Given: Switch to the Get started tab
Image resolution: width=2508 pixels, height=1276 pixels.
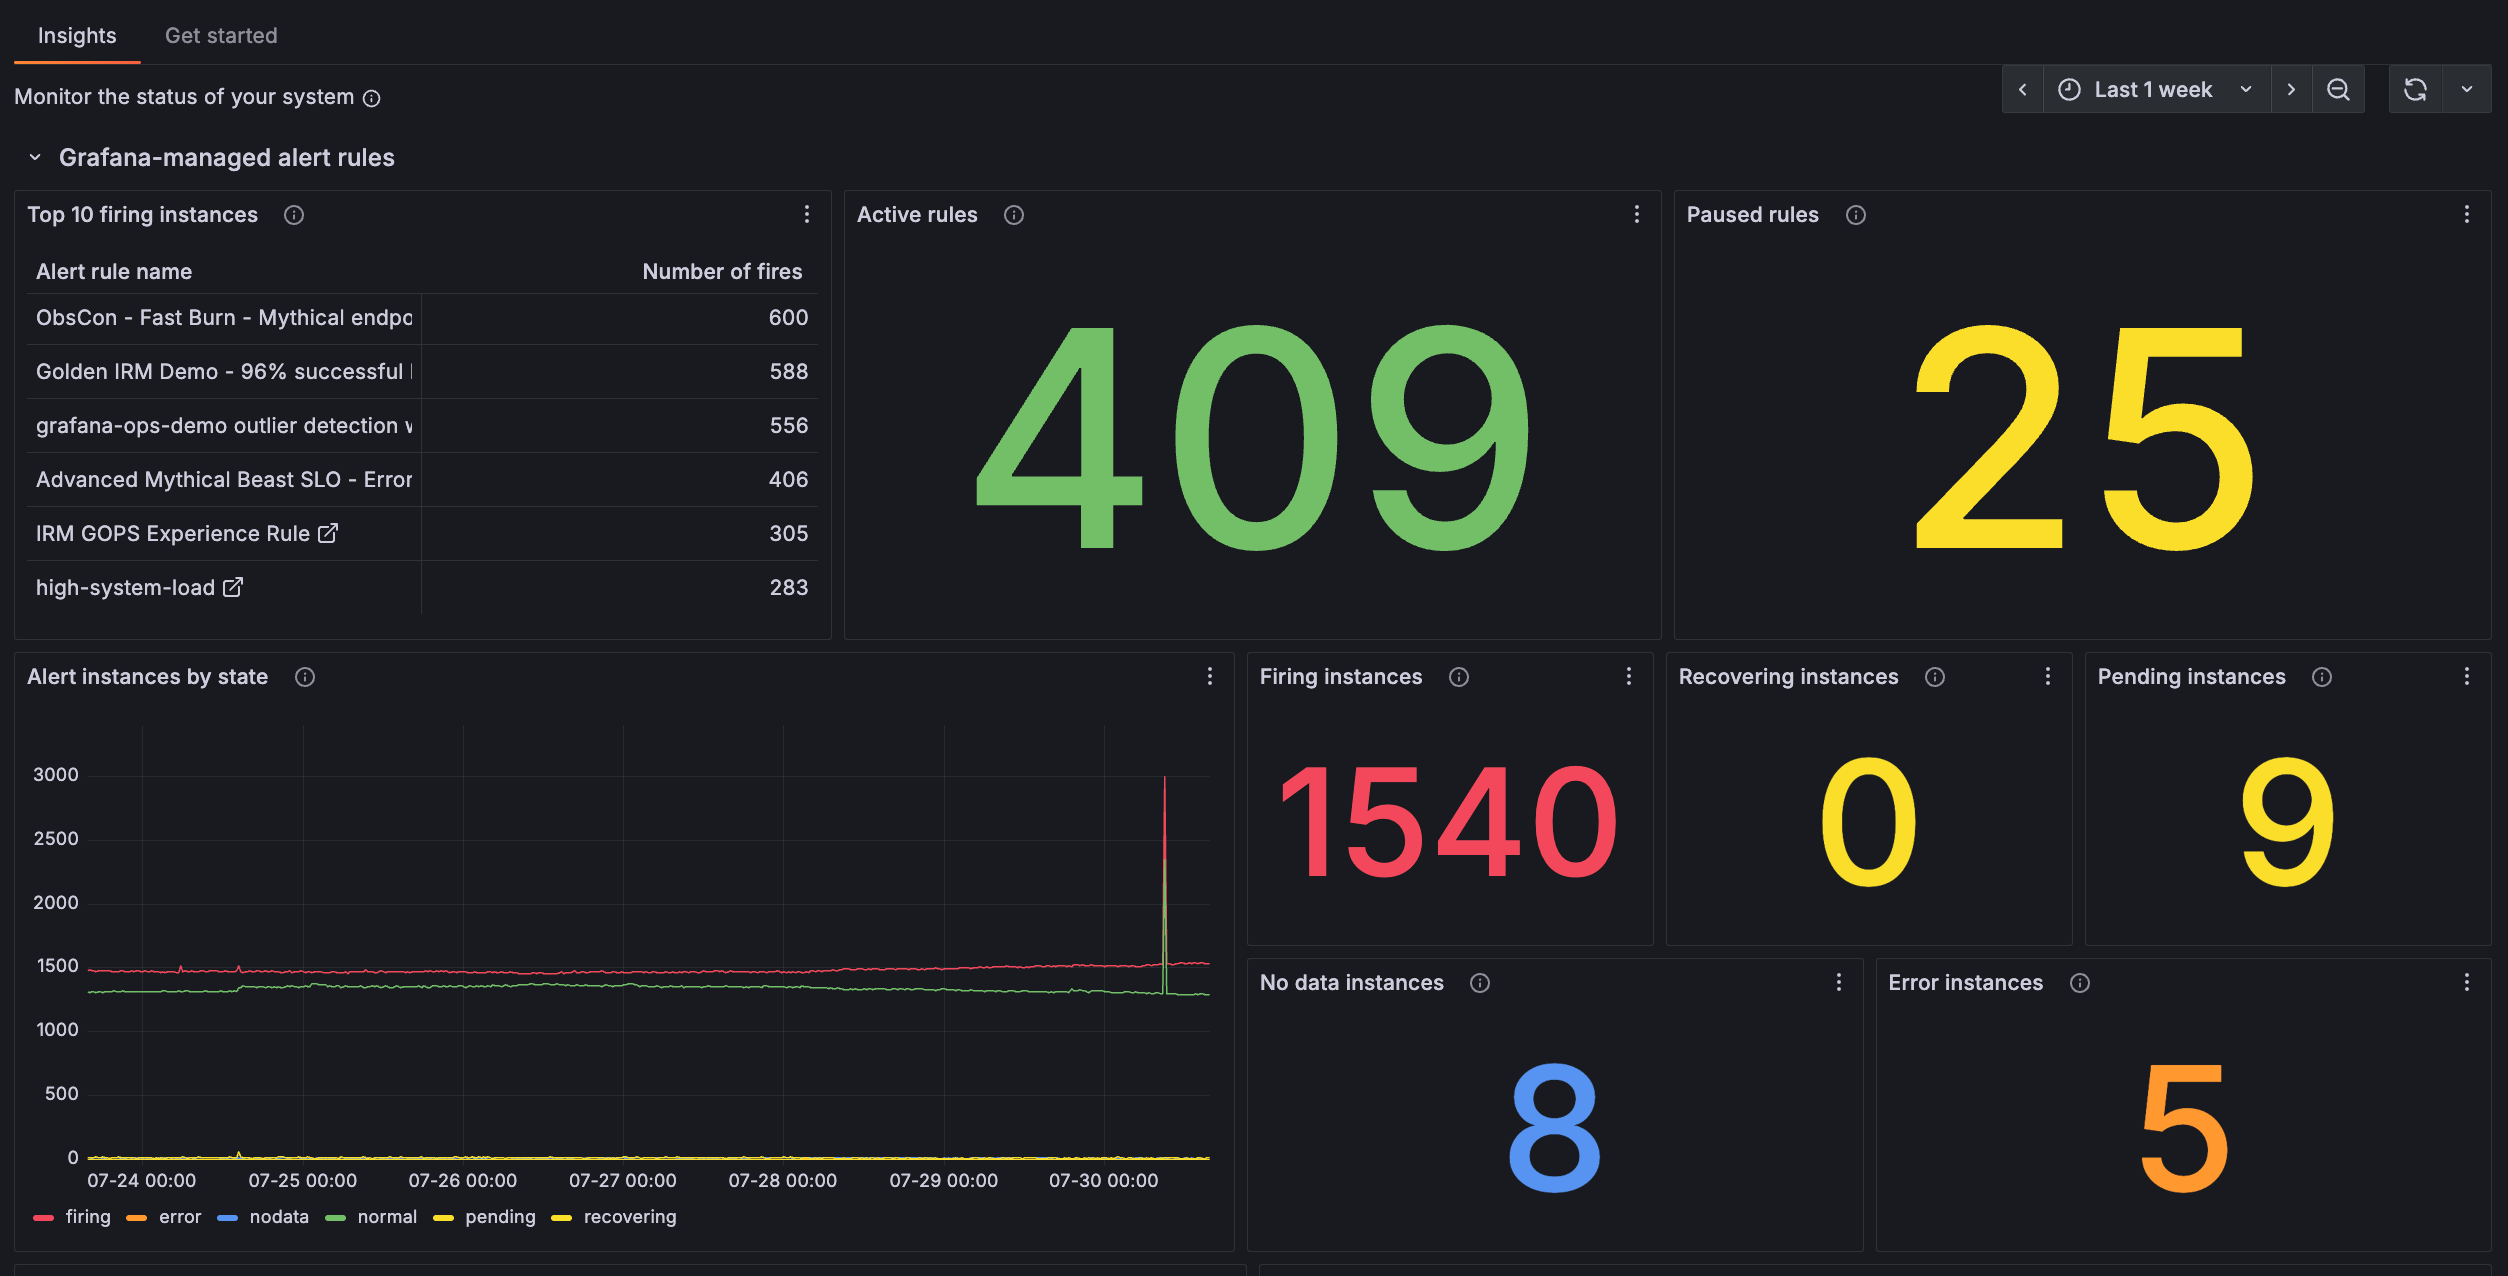Looking at the screenshot, I should pyautogui.click(x=221, y=35).
